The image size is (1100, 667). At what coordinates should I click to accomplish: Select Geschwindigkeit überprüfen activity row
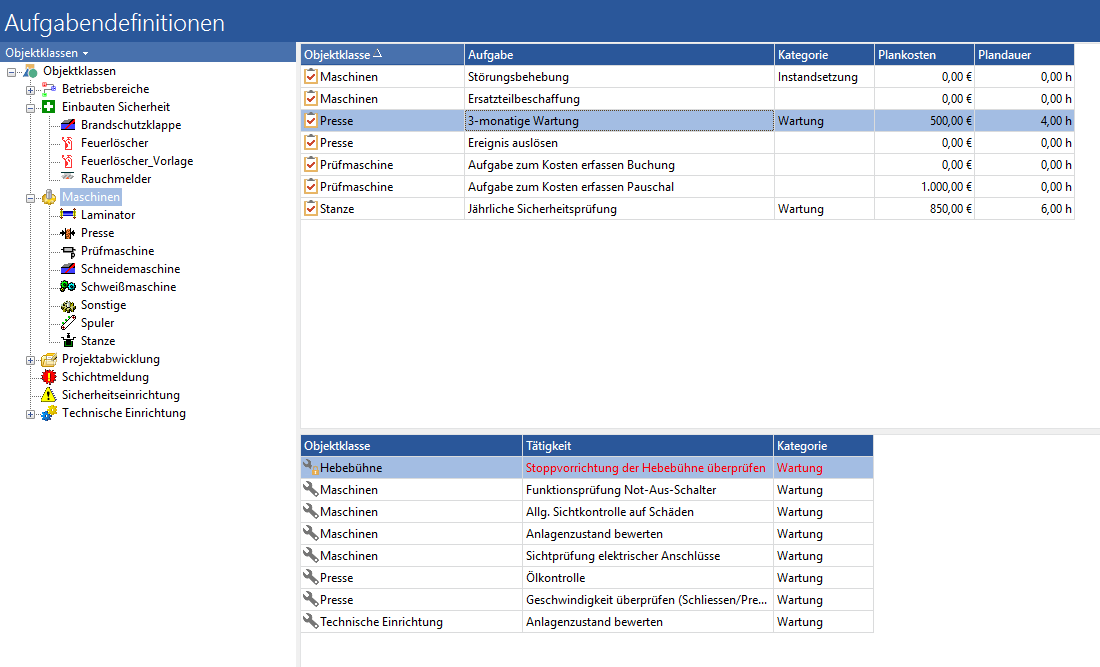648,600
